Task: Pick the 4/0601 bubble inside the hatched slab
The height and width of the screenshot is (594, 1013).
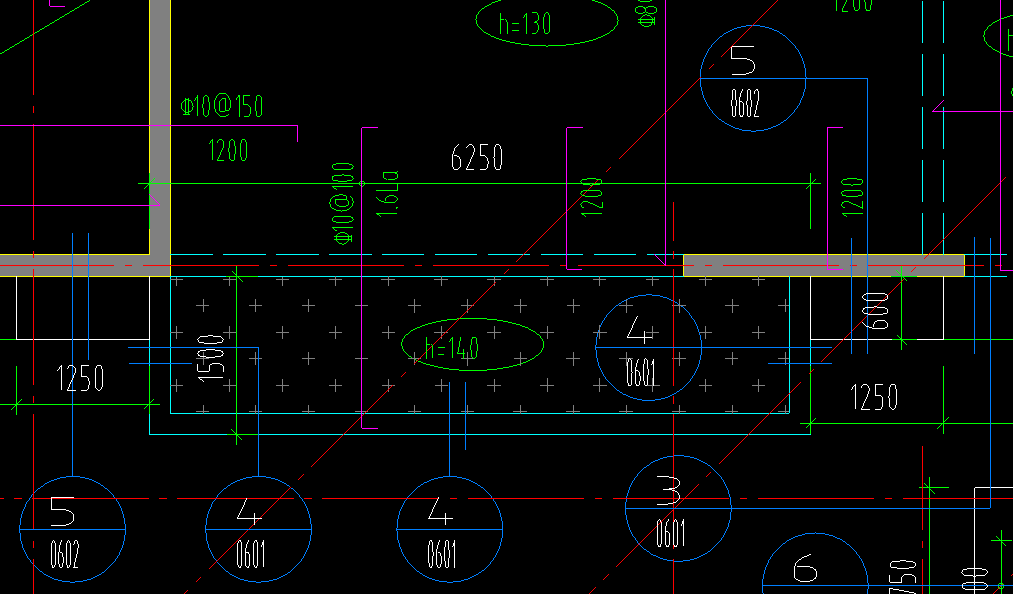Action: click(x=649, y=348)
